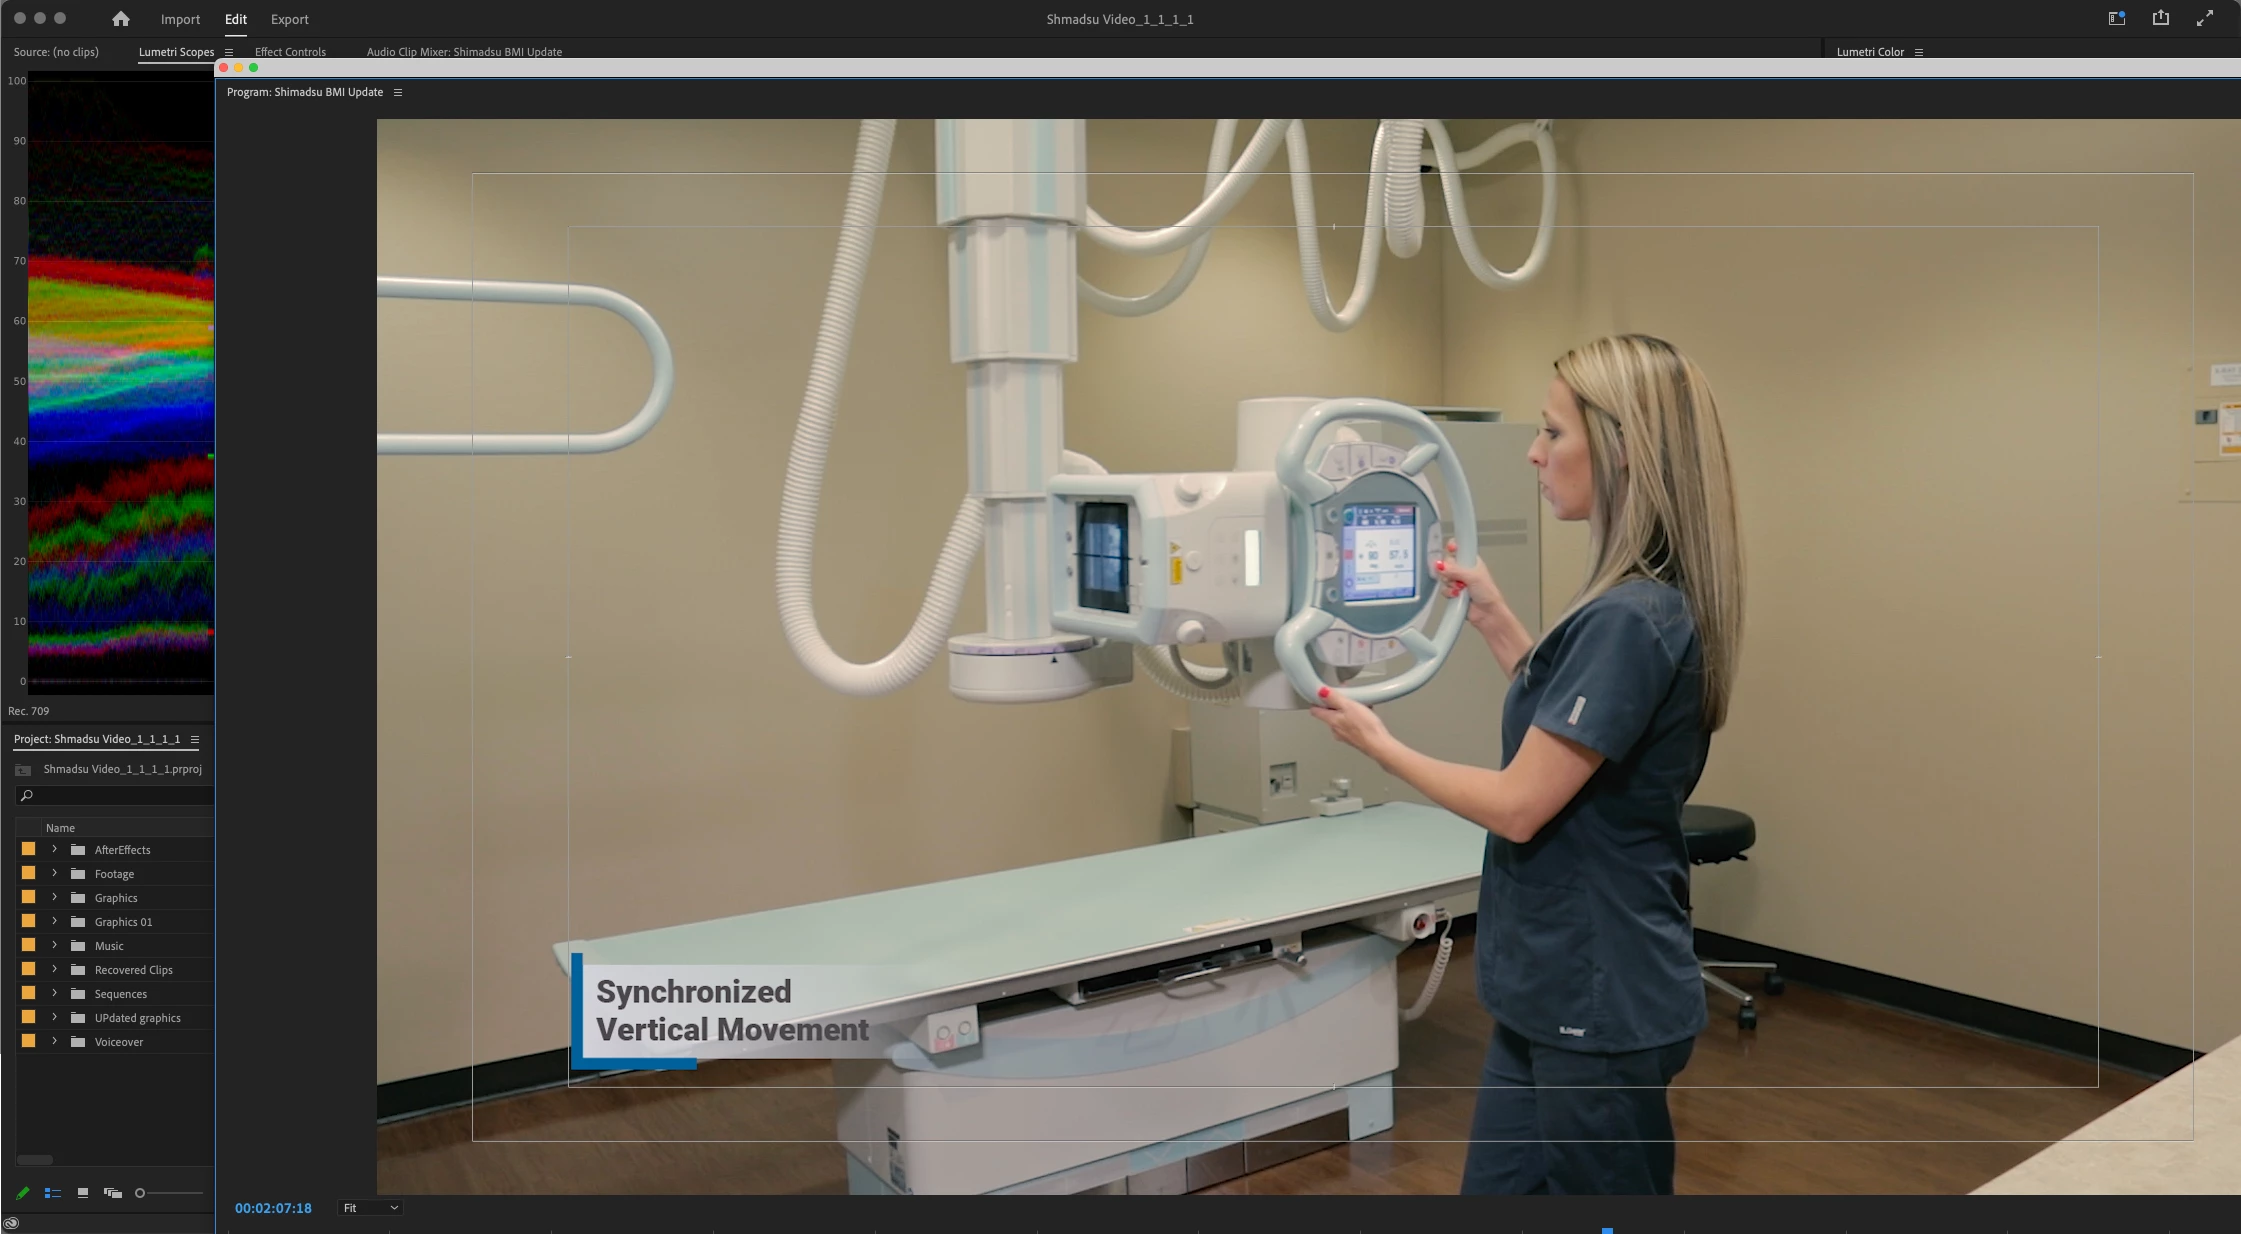The image size is (2241, 1234).
Task: Open the Fit zoom level dropdown
Action: (370, 1208)
